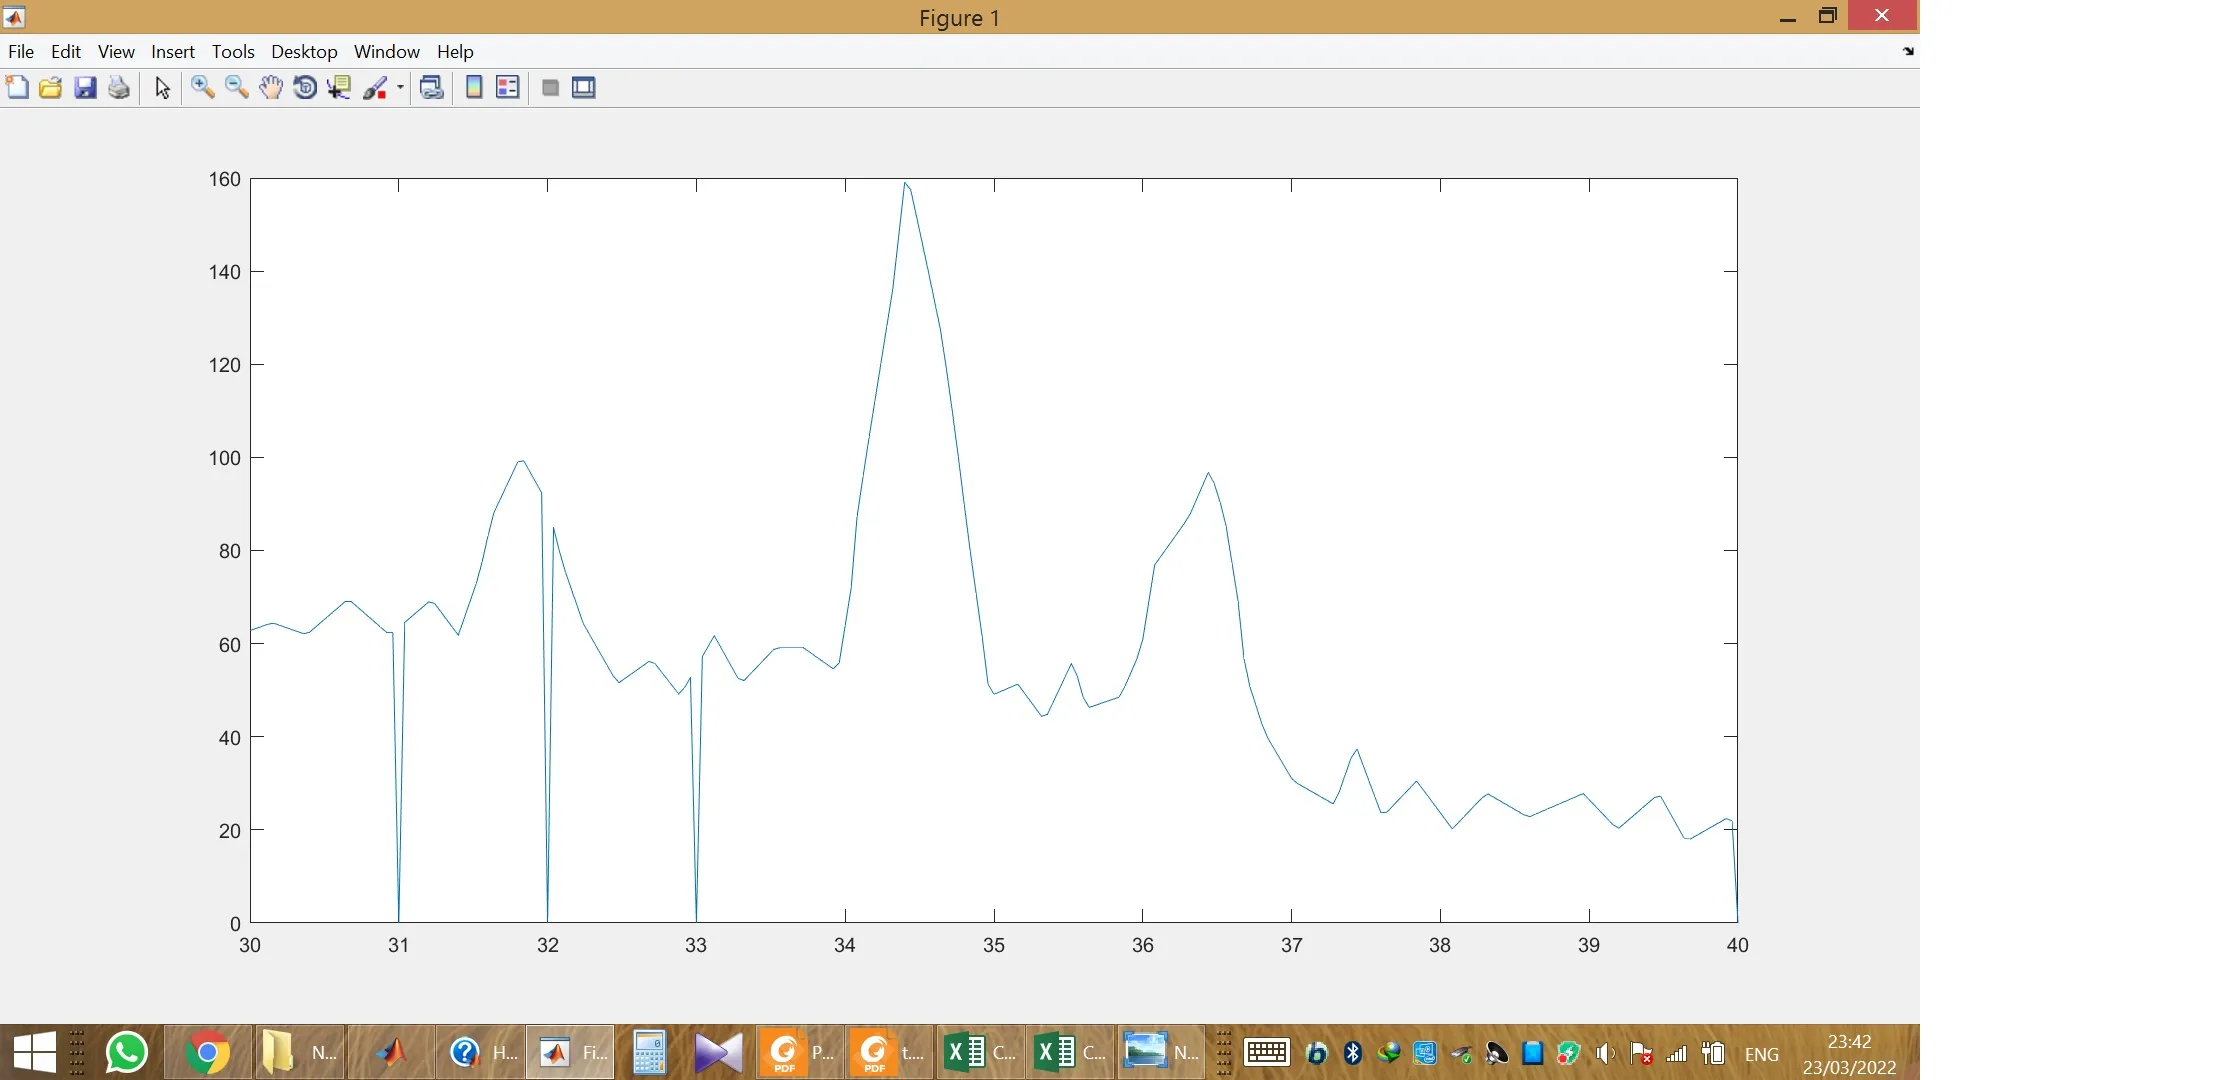The width and height of the screenshot is (2240, 1080).
Task: Activate the Pan hand tool
Action: point(270,88)
